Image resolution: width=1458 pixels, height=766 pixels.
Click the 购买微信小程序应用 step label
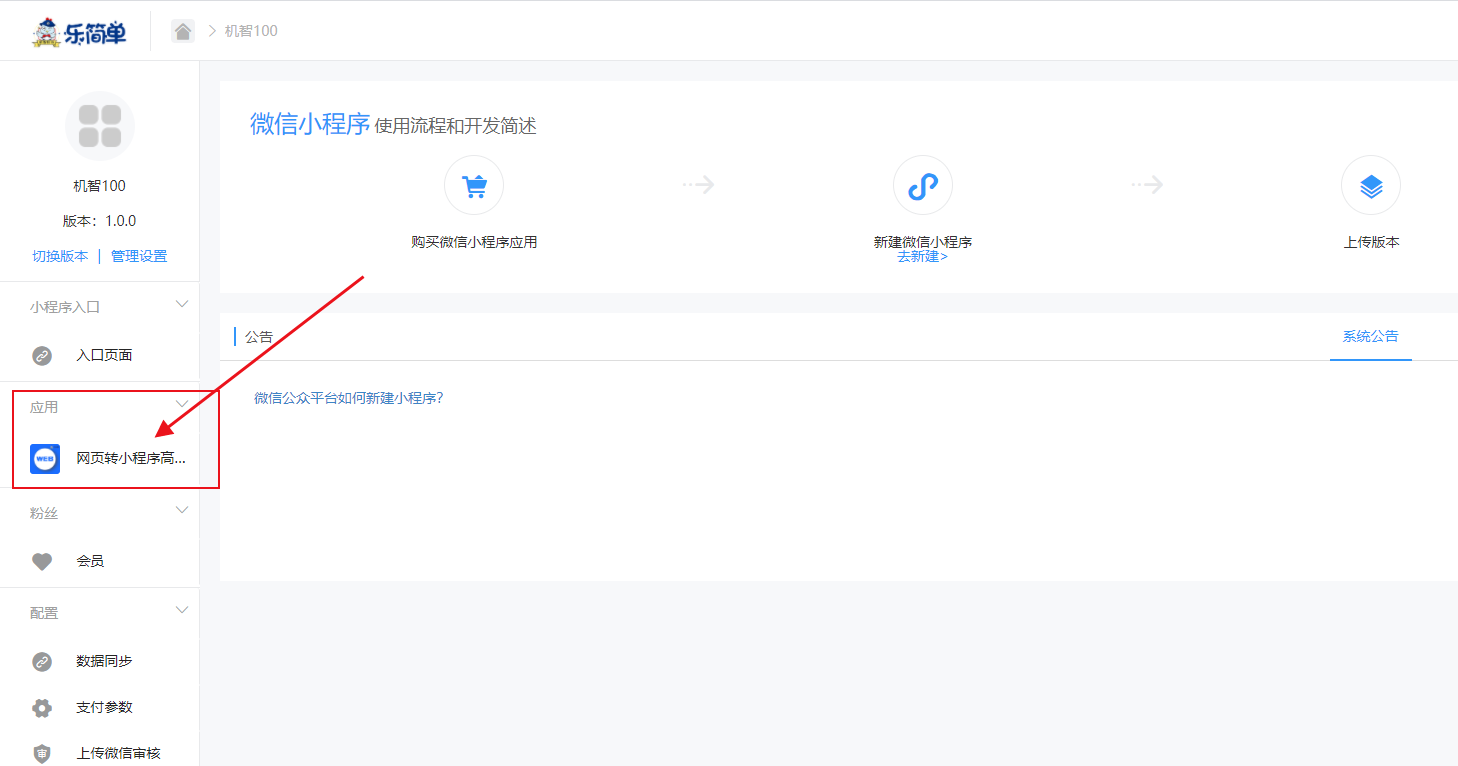point(474,242)
